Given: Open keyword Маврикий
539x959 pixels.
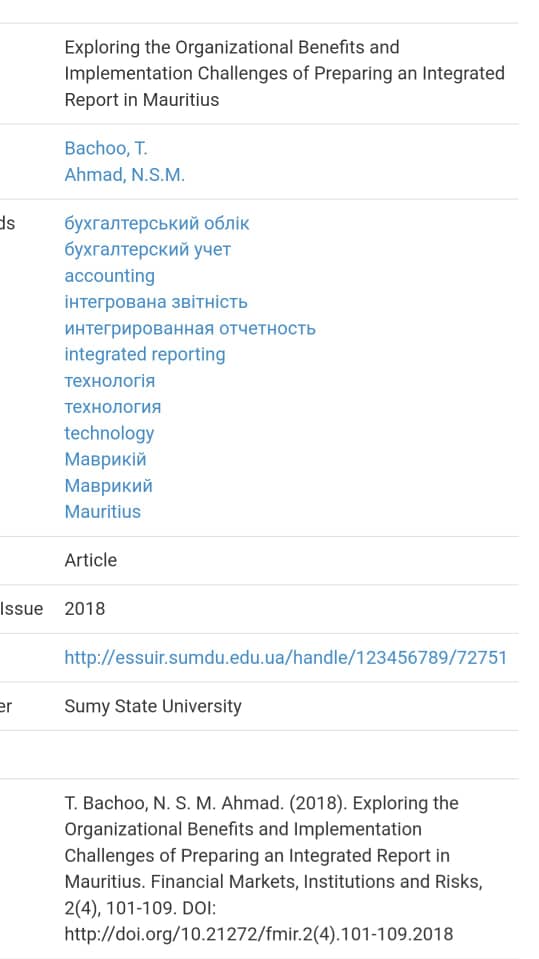Looking at the screenshot, I should pos(108,486).
